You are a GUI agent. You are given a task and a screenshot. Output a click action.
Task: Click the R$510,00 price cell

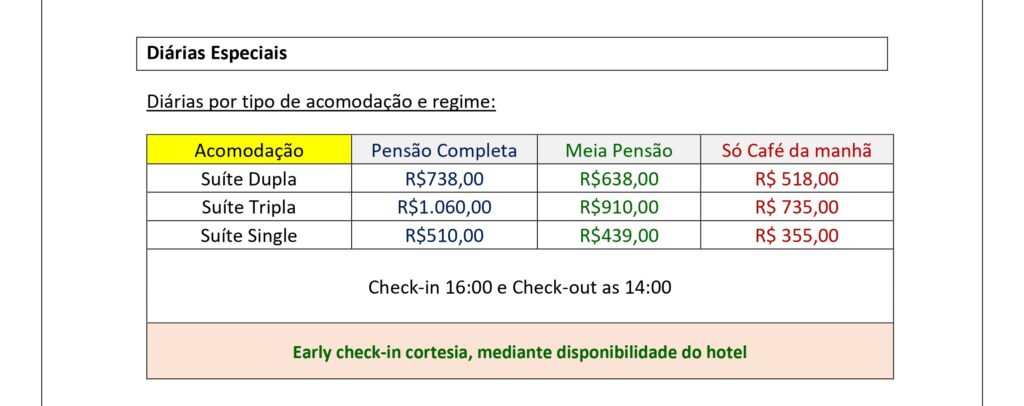tap(444, 236)
